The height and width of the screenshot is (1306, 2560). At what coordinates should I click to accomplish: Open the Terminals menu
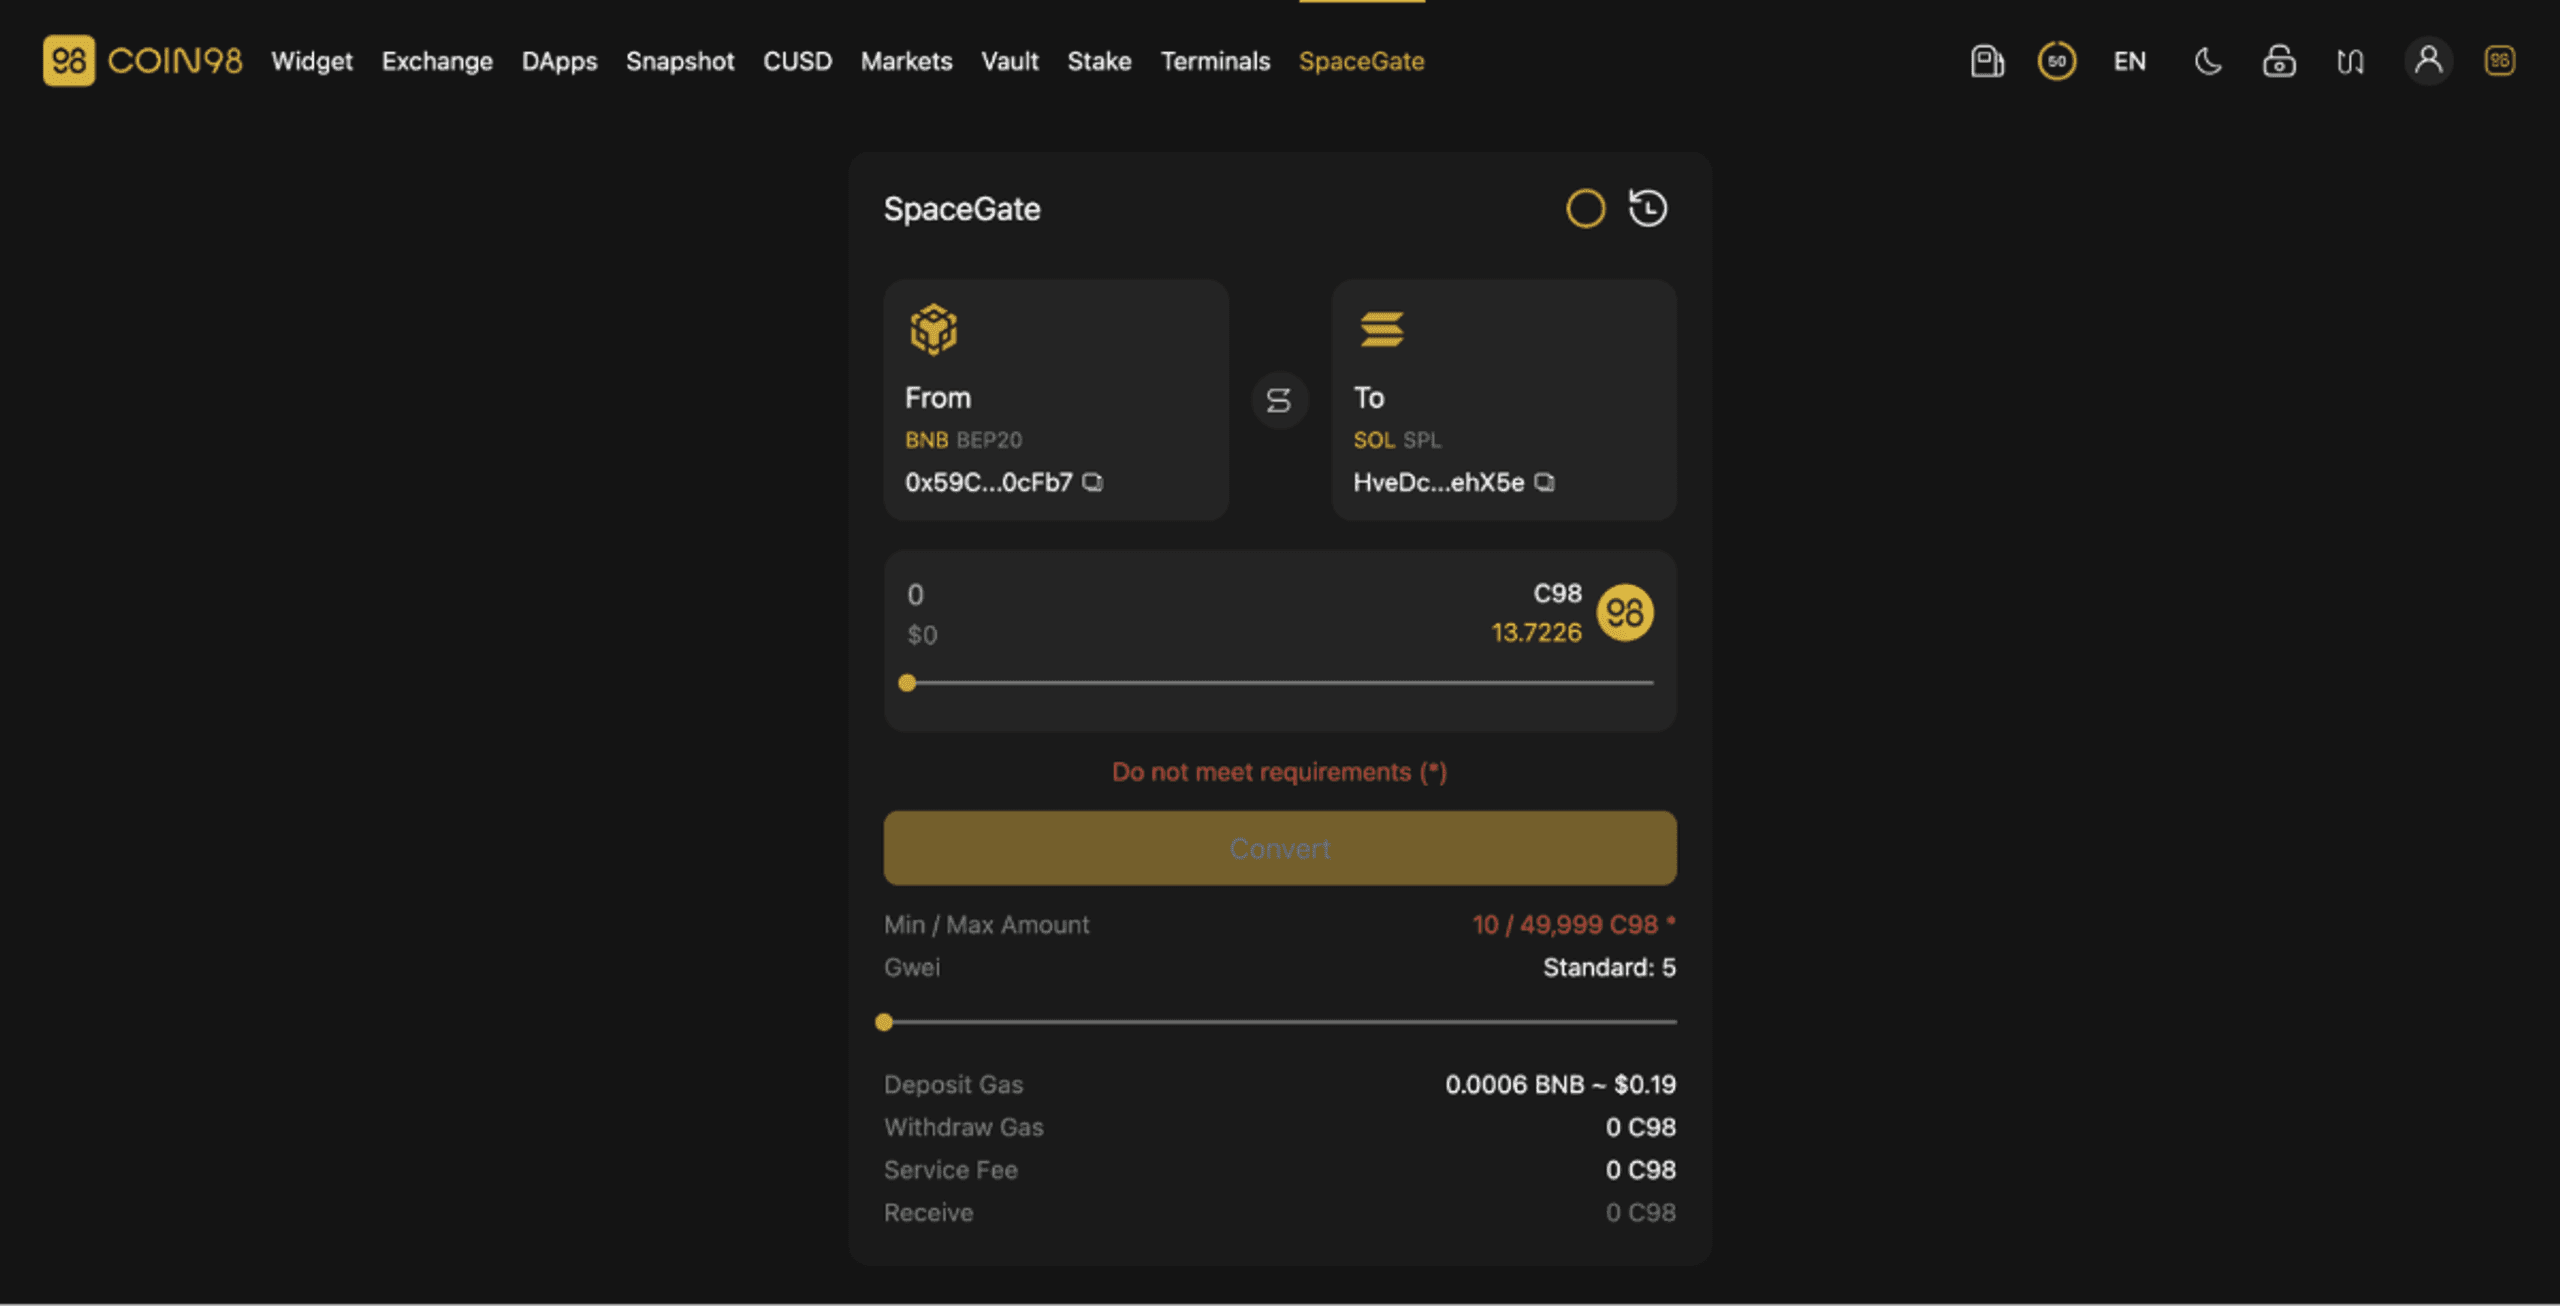tap(1215, 61)
